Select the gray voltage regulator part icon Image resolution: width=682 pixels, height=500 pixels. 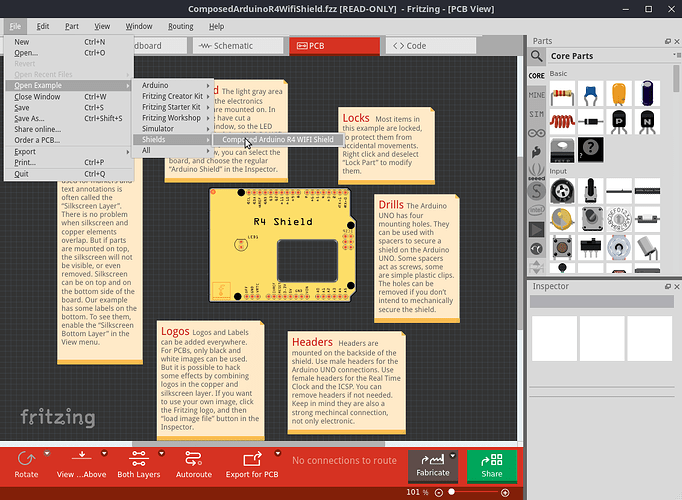pos(562,150)
